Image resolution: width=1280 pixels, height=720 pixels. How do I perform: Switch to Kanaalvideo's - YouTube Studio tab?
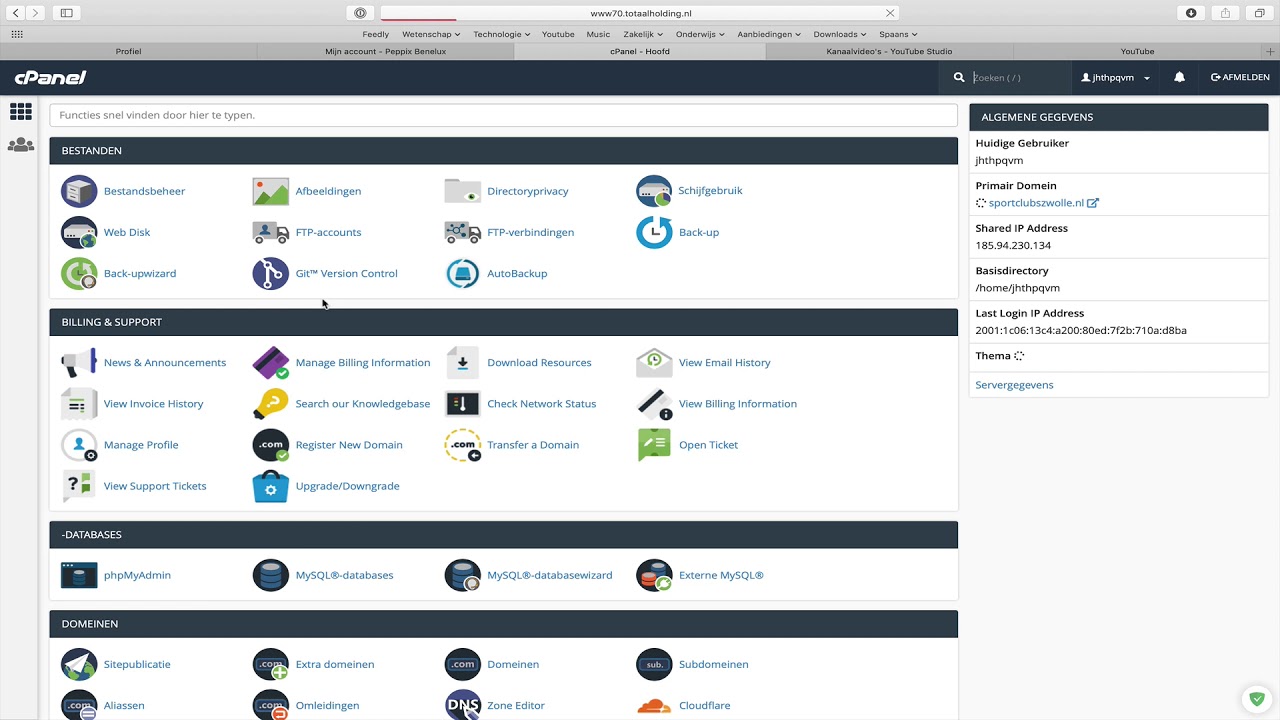[x=889, y=51]
